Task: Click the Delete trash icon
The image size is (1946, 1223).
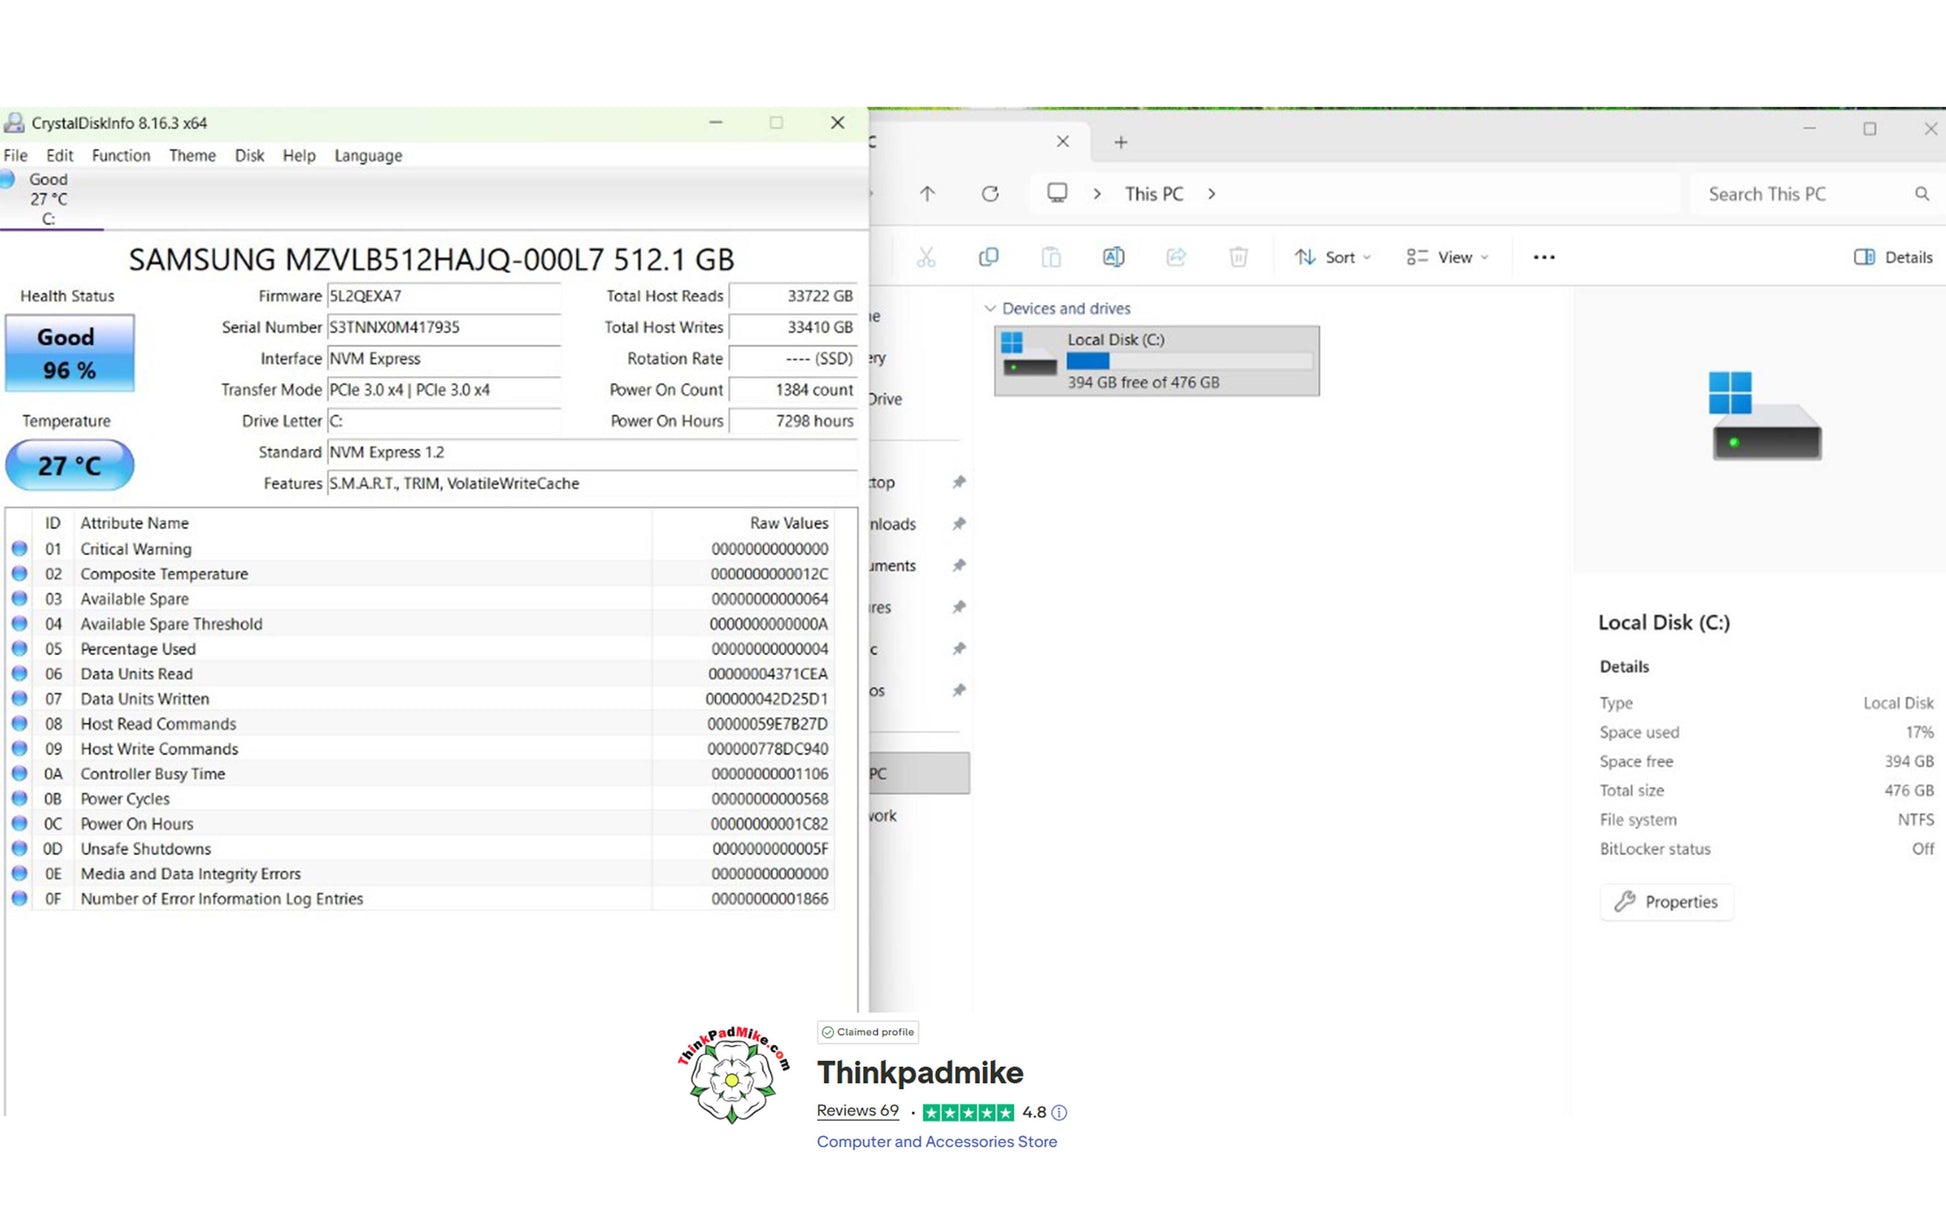Action: (1238, 257)
